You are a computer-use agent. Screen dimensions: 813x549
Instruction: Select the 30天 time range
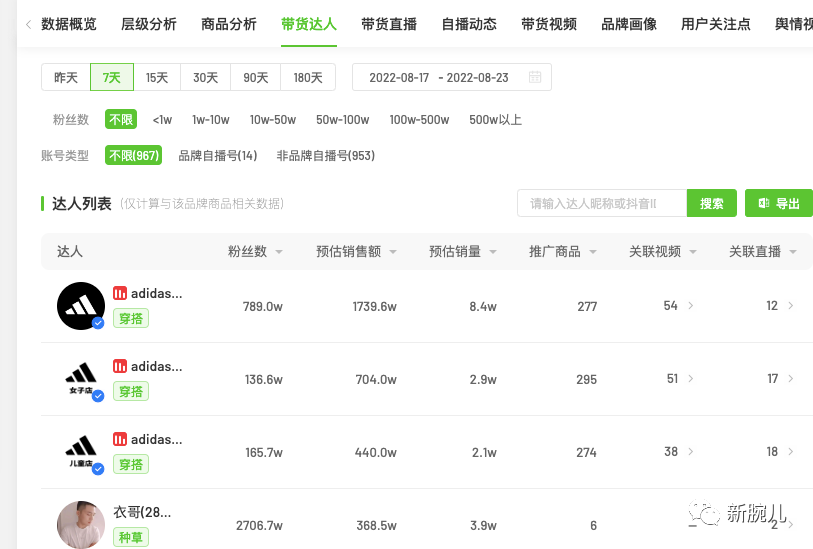point(205,77)
